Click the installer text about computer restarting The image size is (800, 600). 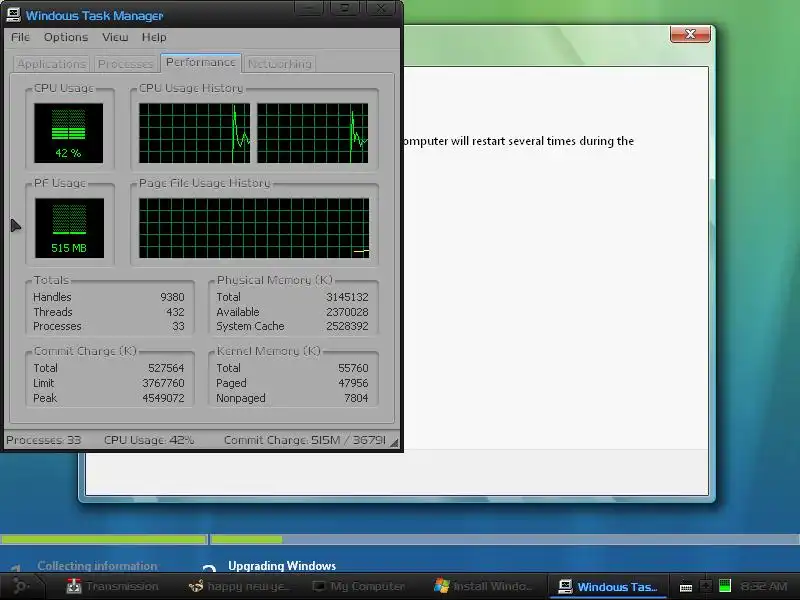click(519, 141)
